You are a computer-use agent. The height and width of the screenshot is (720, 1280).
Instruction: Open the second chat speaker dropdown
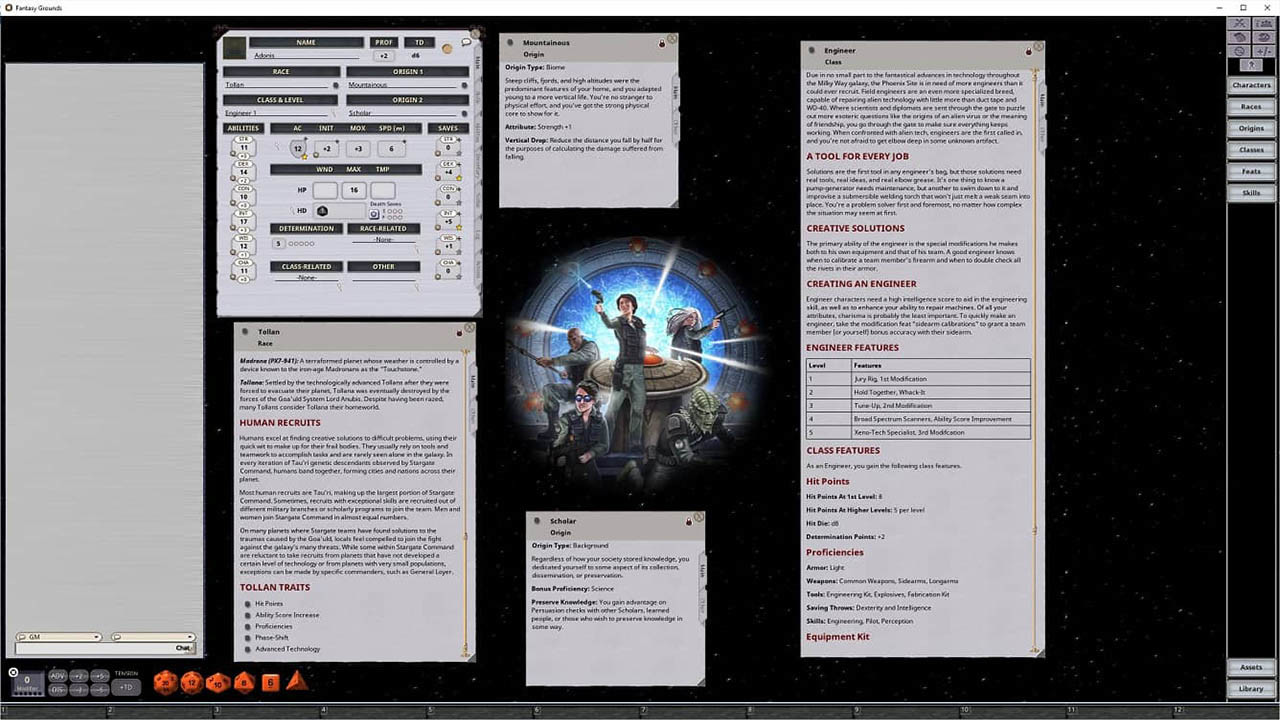[x=190, y=637]
